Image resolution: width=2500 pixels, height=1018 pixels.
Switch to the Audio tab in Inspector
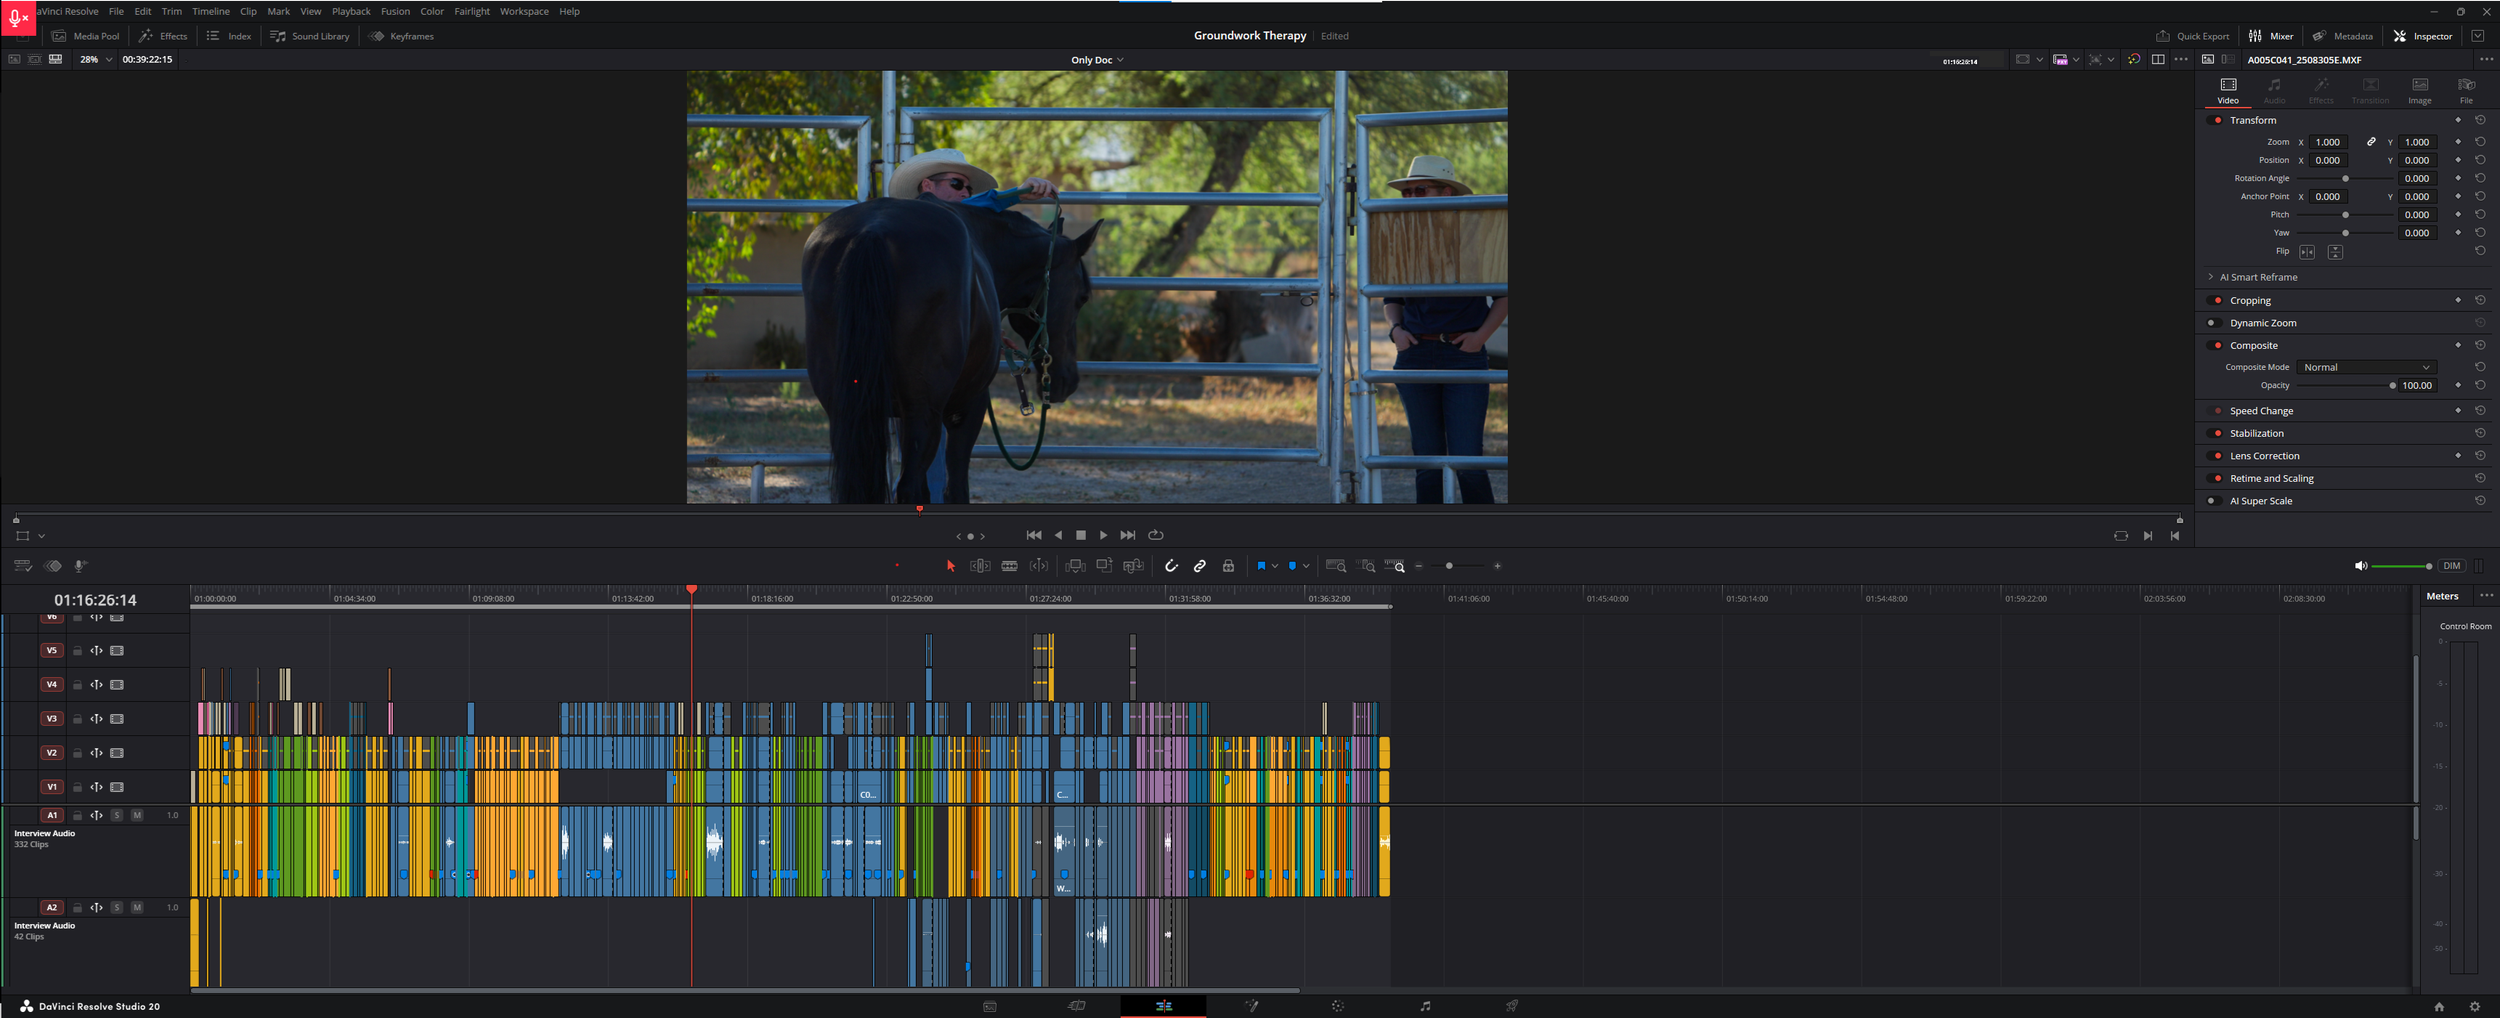(x=2274, y=92)
